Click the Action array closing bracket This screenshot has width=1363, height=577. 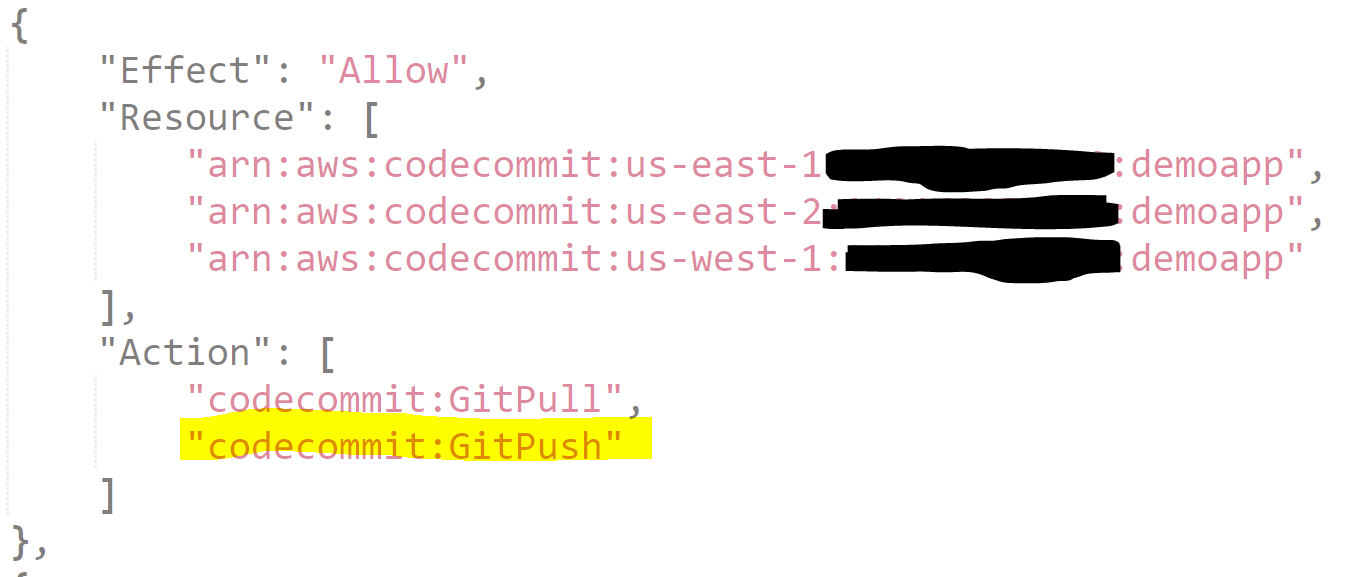point(108,495)
